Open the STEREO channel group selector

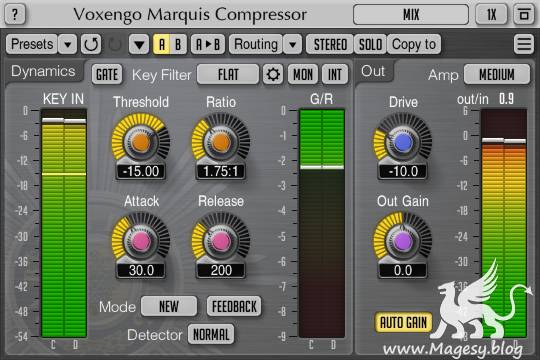[330, 44]
